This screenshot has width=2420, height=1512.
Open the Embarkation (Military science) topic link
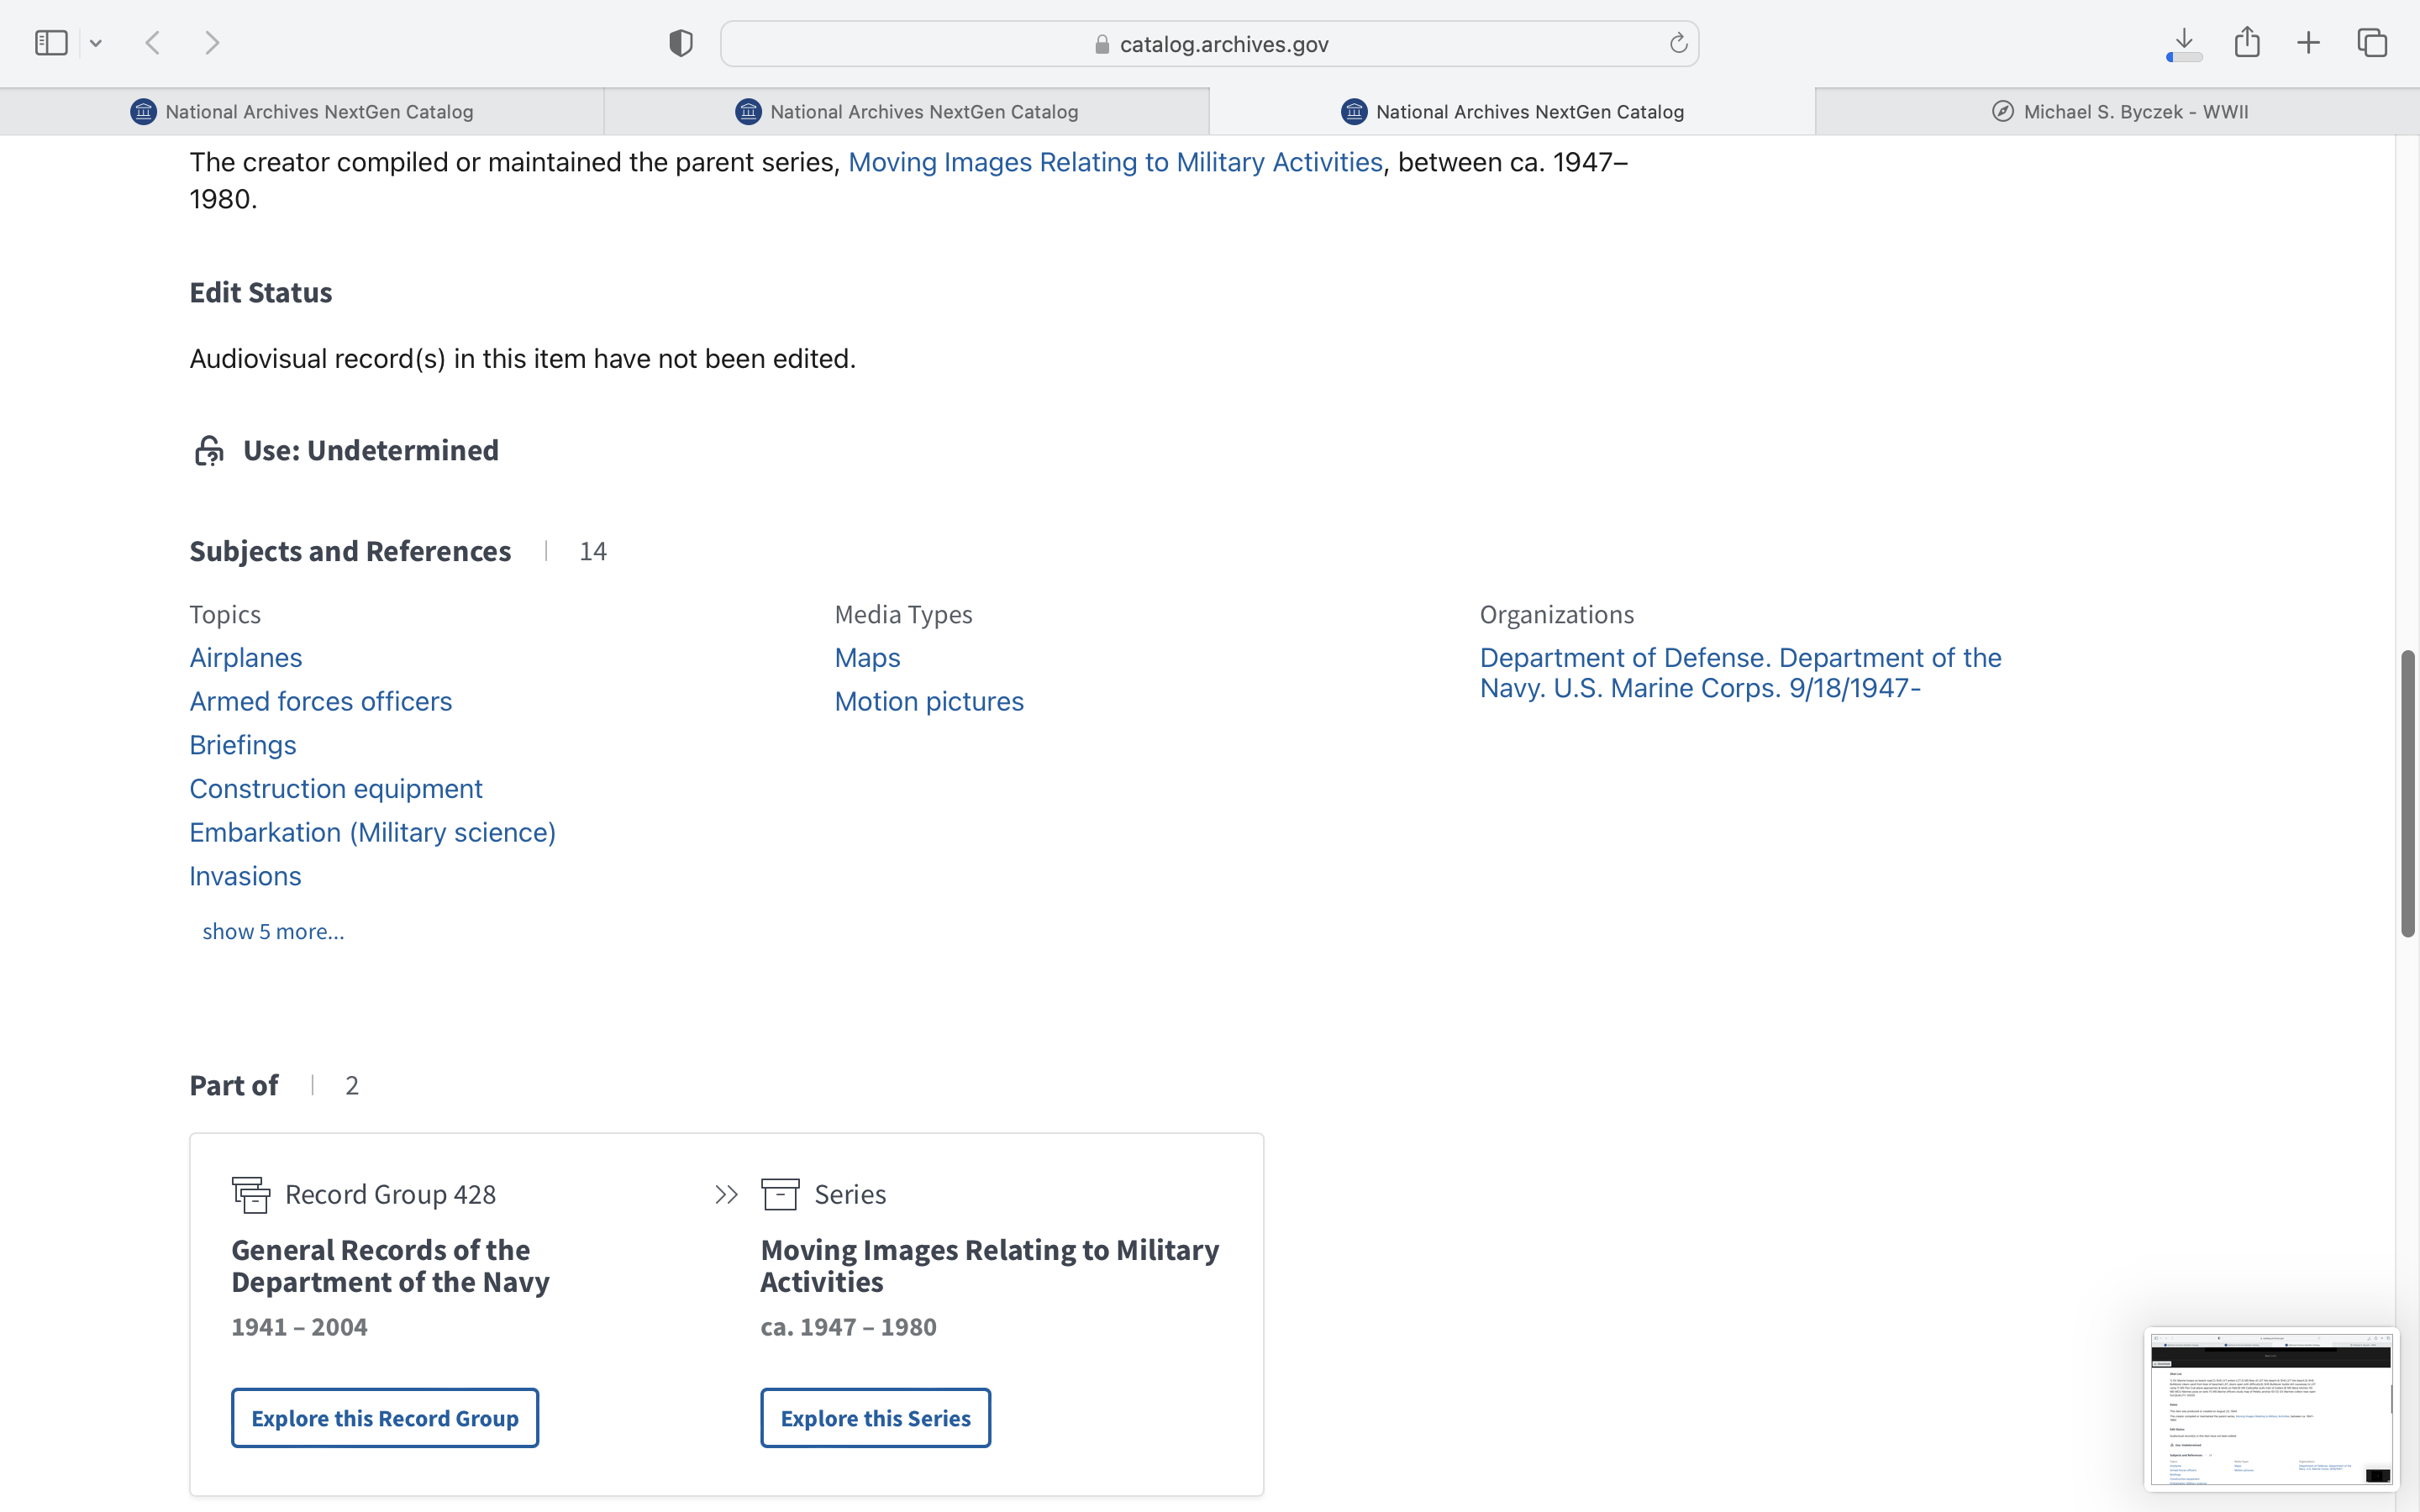[x=372, y=832]
